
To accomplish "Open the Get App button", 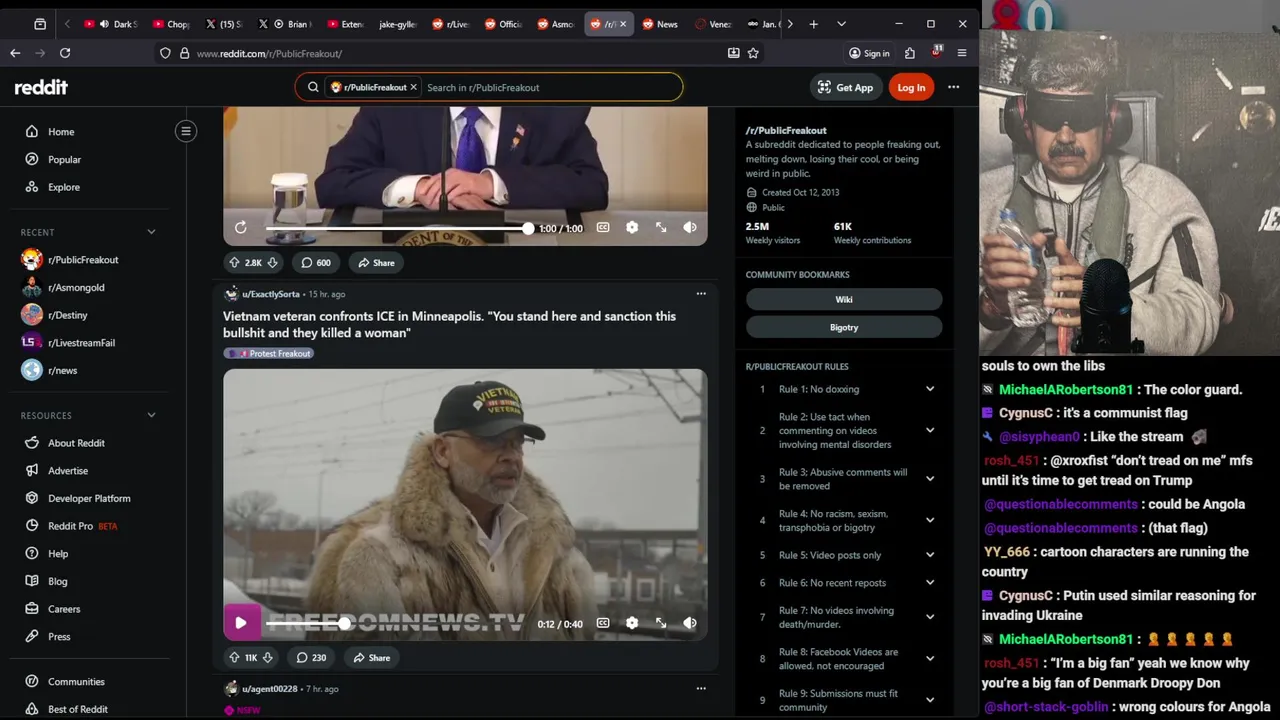I will point(845,87).
